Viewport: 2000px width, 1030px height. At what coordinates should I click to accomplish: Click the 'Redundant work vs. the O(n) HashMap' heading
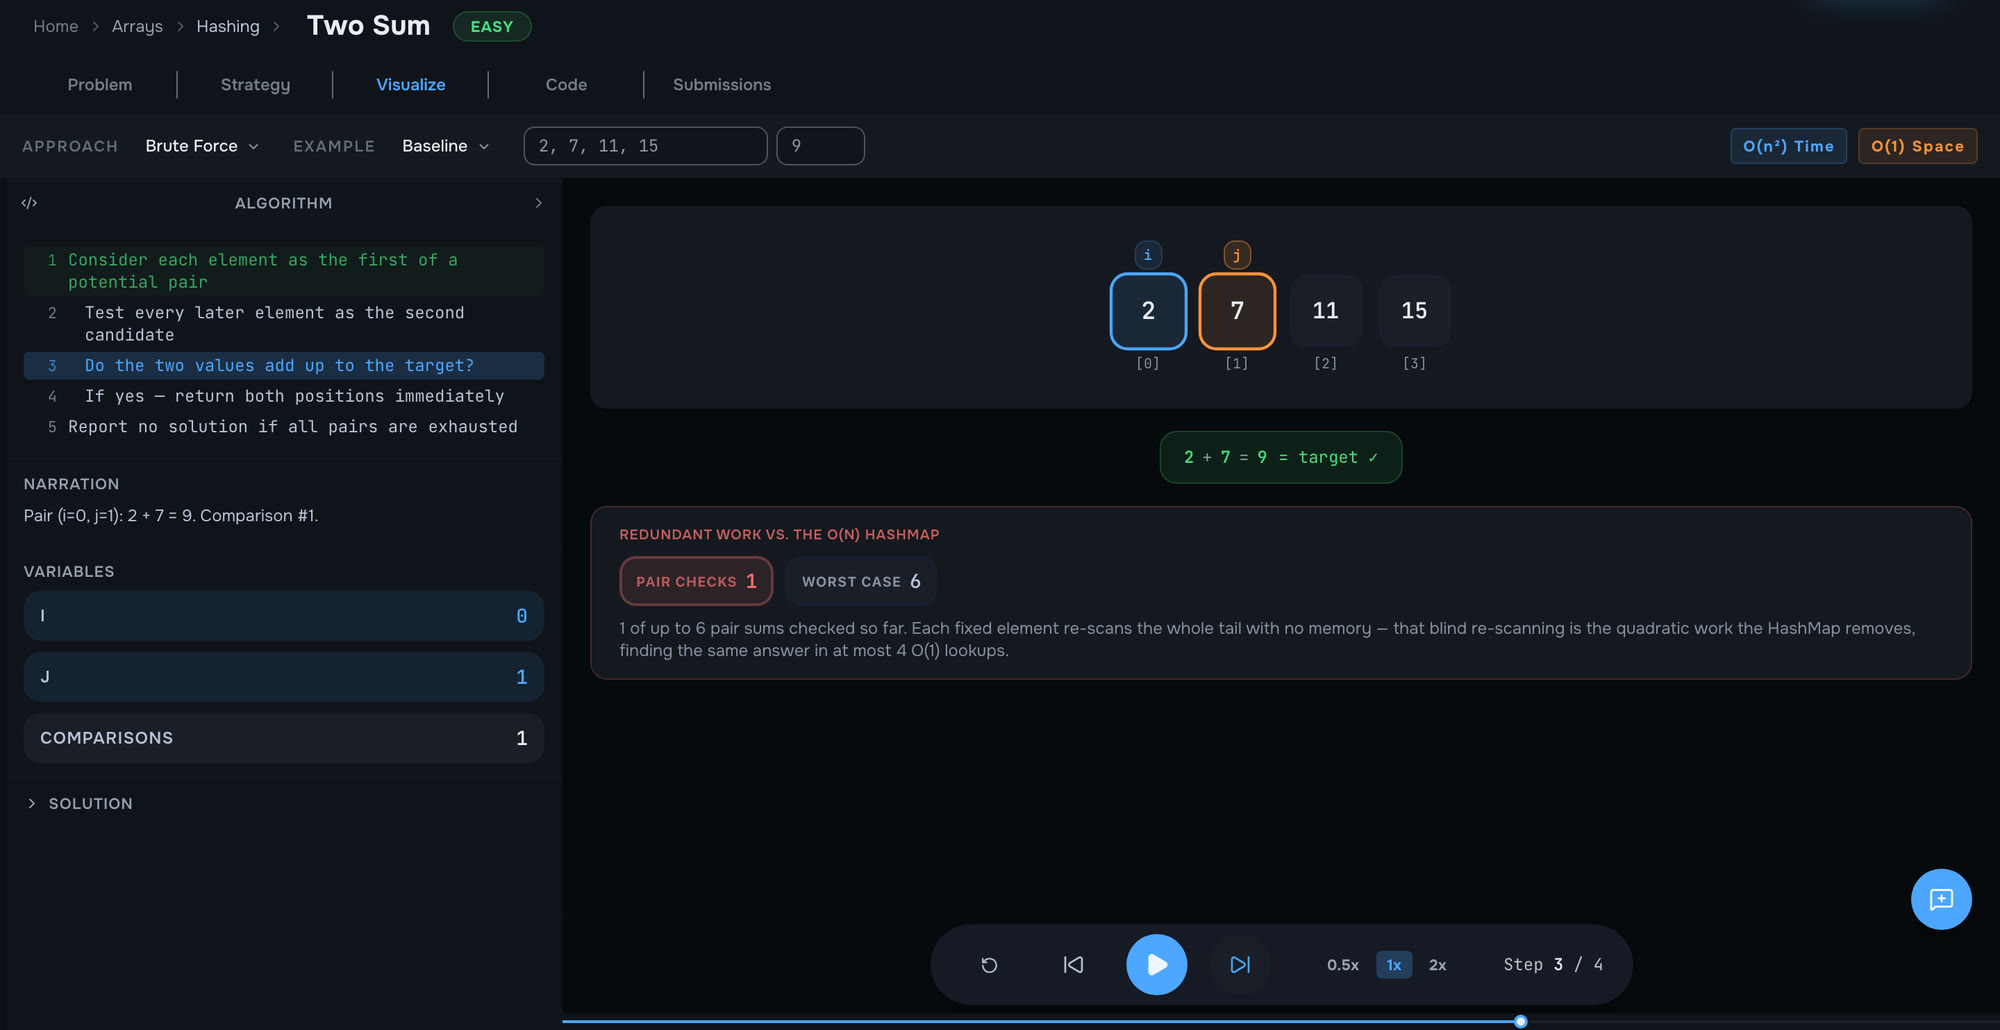tap(779, 535)
